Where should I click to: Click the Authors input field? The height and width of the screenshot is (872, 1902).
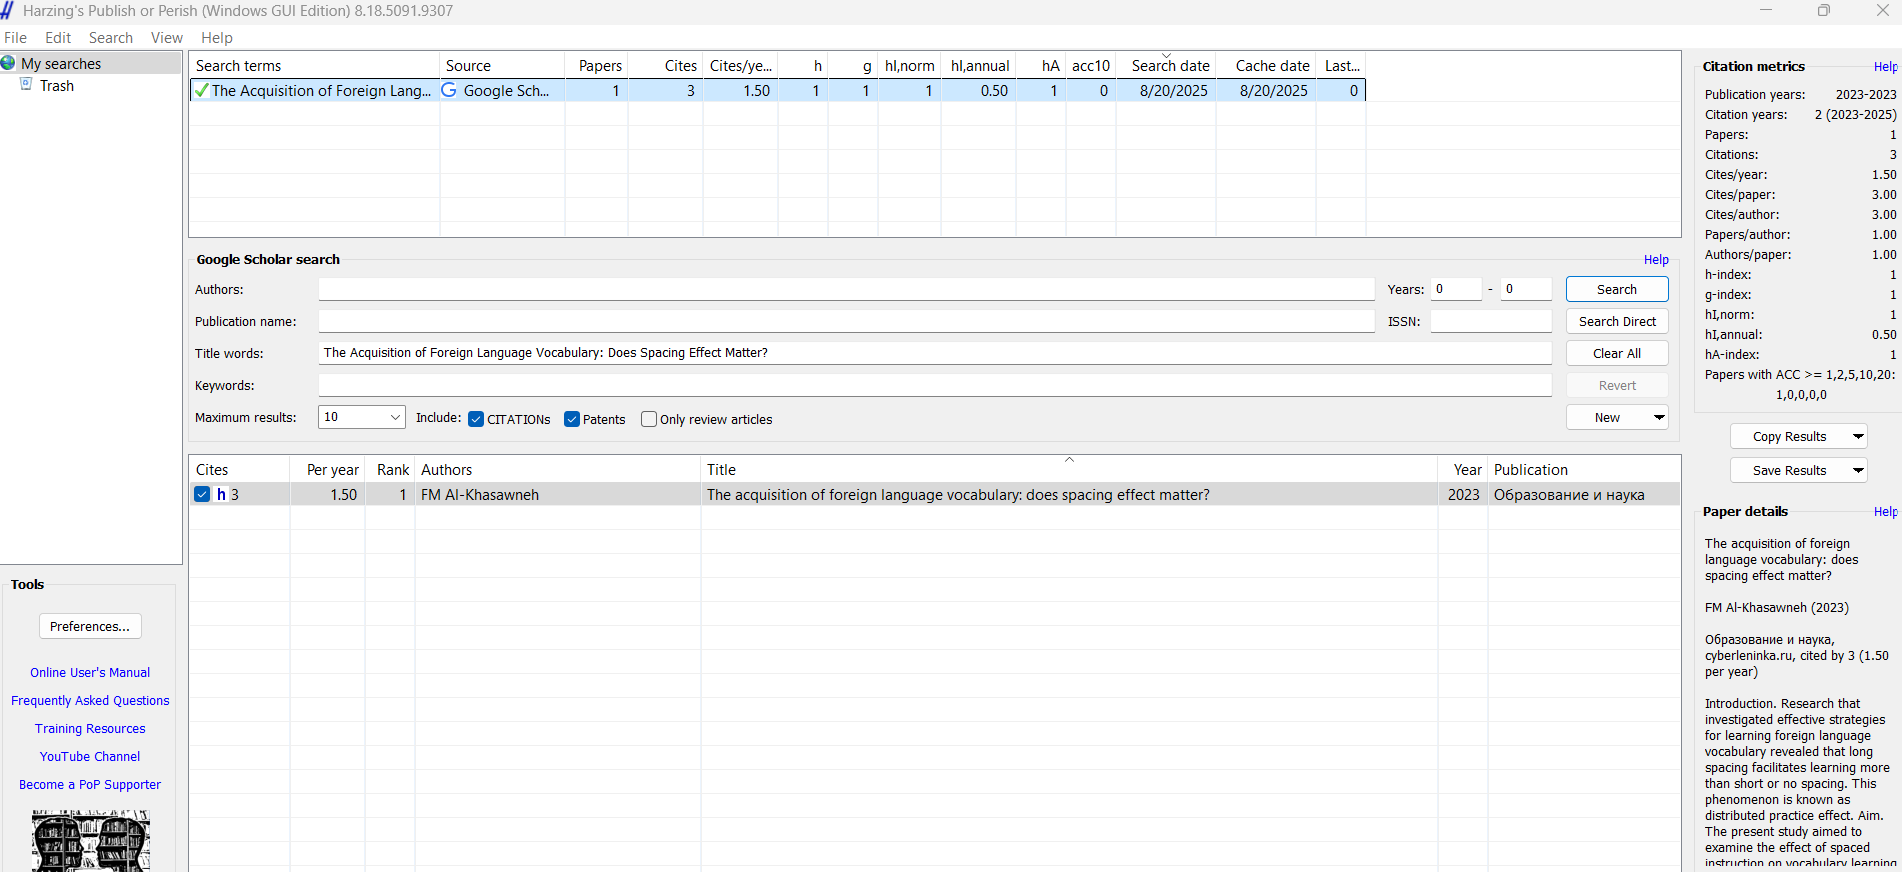pos(845,289)
